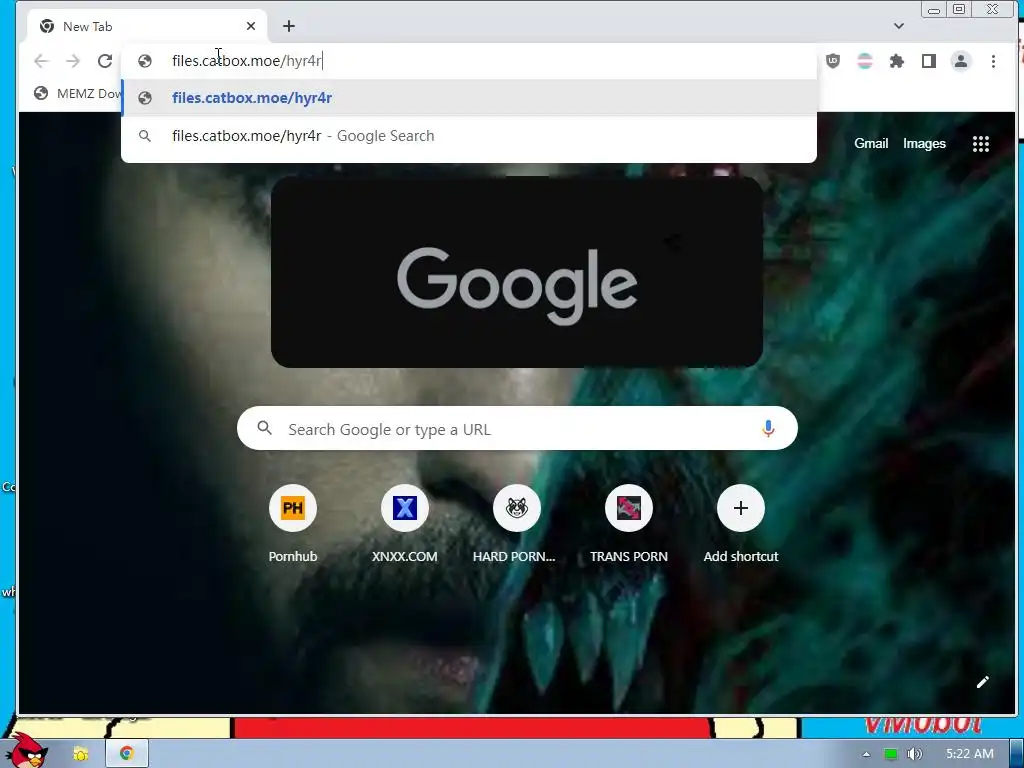Click the 5:22 AM taskbar clock
1024x768 pixels.
970,754
